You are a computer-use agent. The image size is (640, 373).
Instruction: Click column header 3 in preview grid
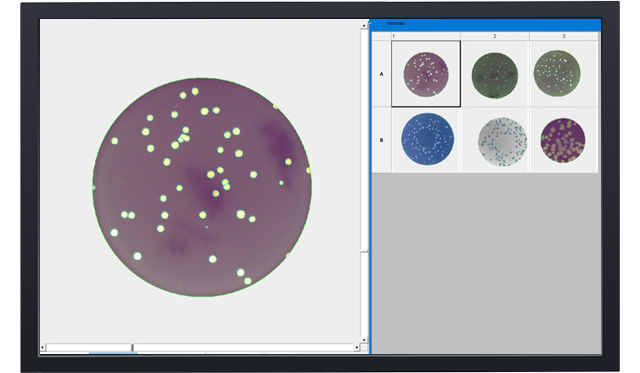click(564, 36)
